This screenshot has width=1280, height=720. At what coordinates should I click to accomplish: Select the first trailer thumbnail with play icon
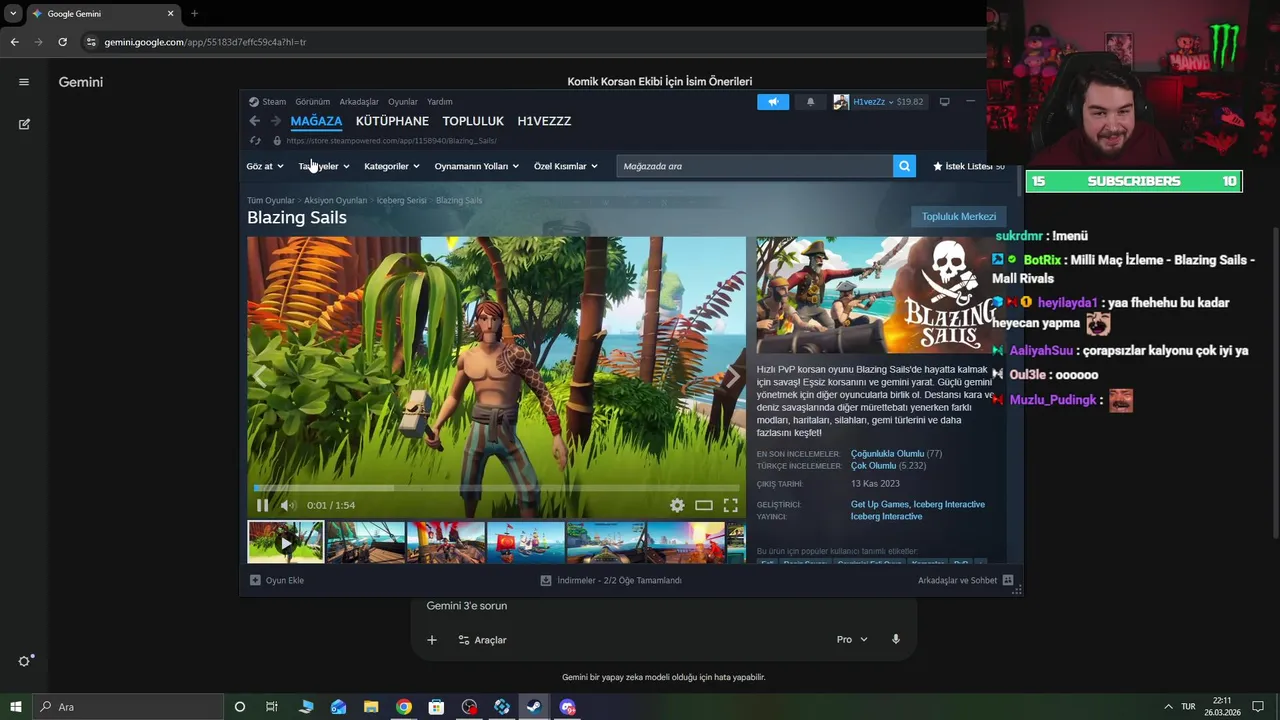tap(286, 543)
